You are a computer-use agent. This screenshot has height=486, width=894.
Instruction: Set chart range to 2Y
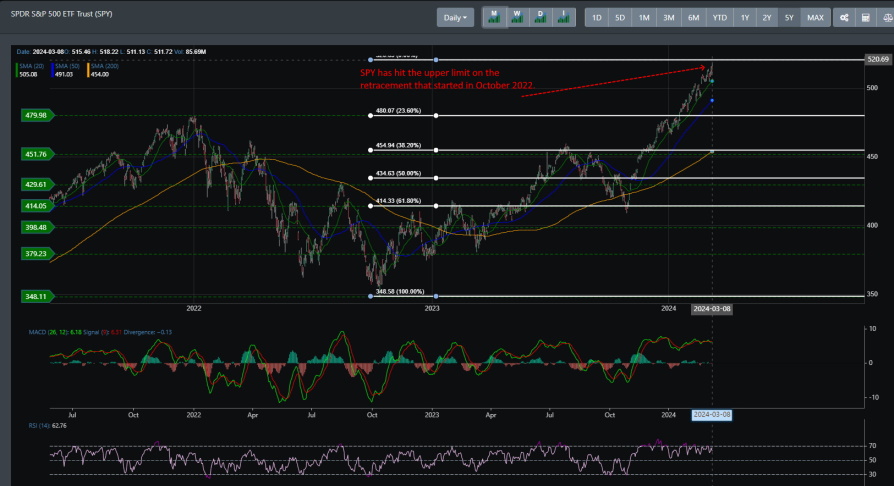(x=767, y=18)
